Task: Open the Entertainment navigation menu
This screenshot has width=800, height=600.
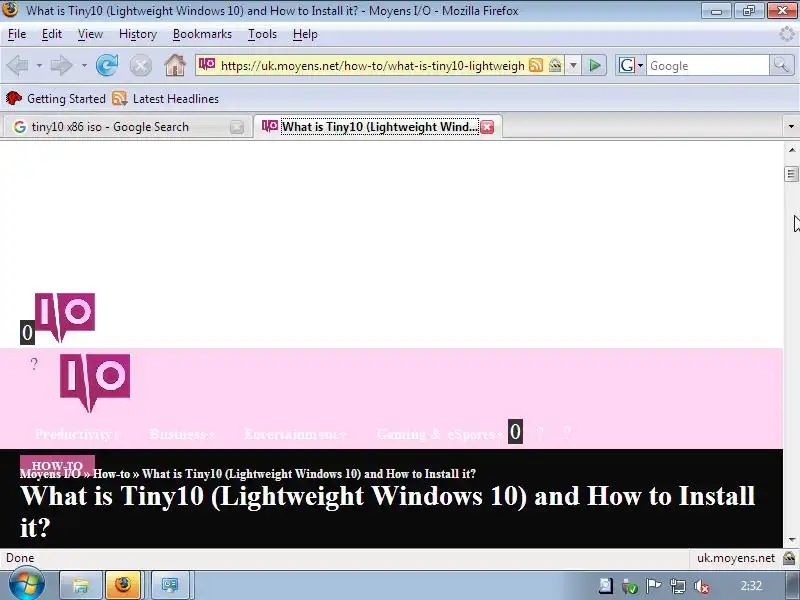Action: tap(295, 435)
